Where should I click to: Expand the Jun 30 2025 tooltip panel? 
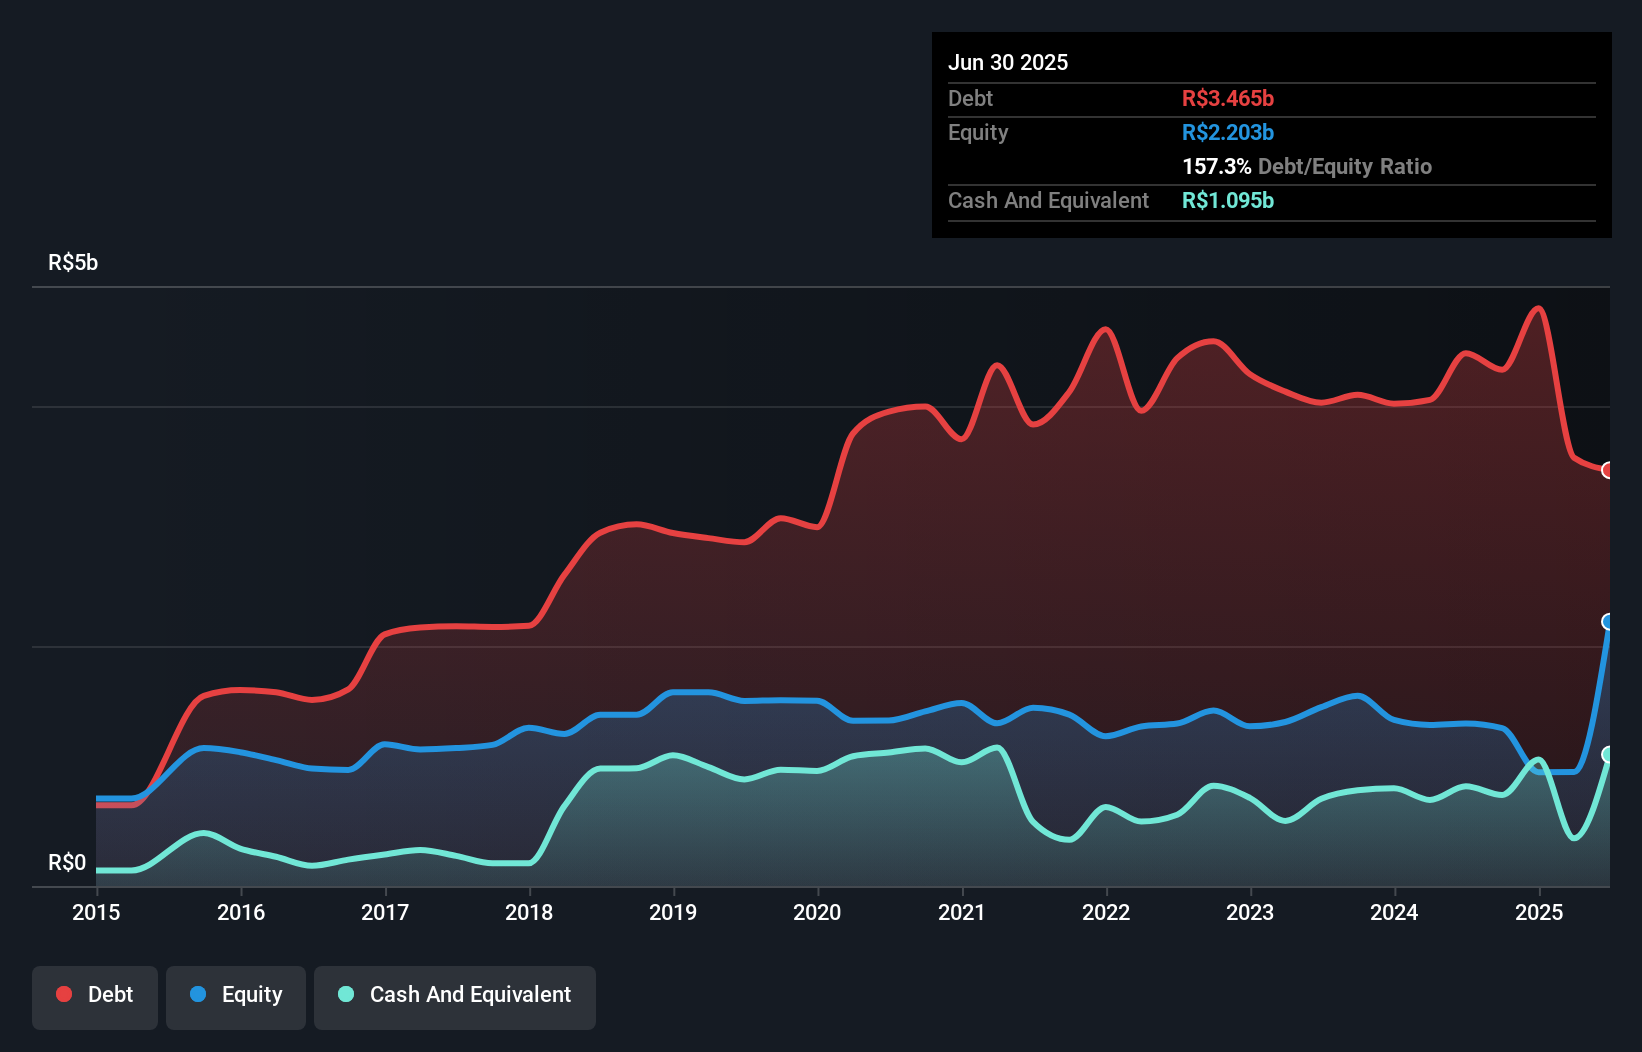pyautogui.click(x=1008, y=62)
